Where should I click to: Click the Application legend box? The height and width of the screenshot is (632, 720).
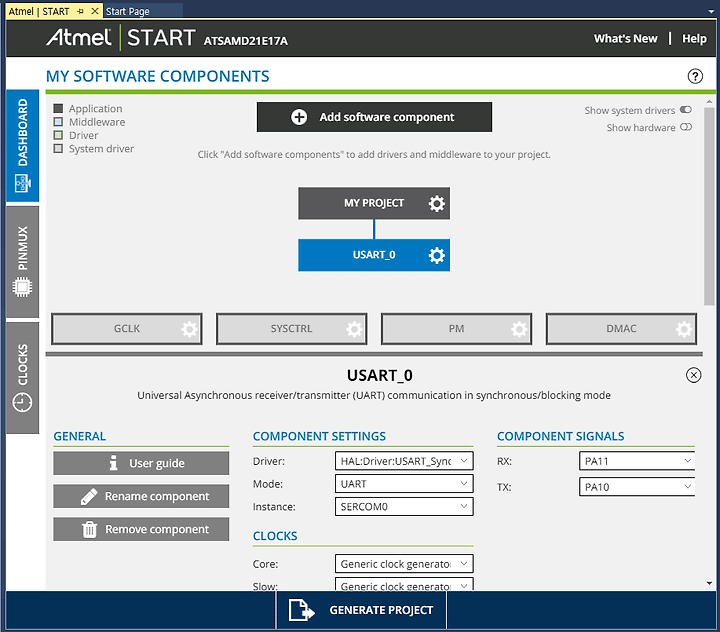(x=58, y=108)
